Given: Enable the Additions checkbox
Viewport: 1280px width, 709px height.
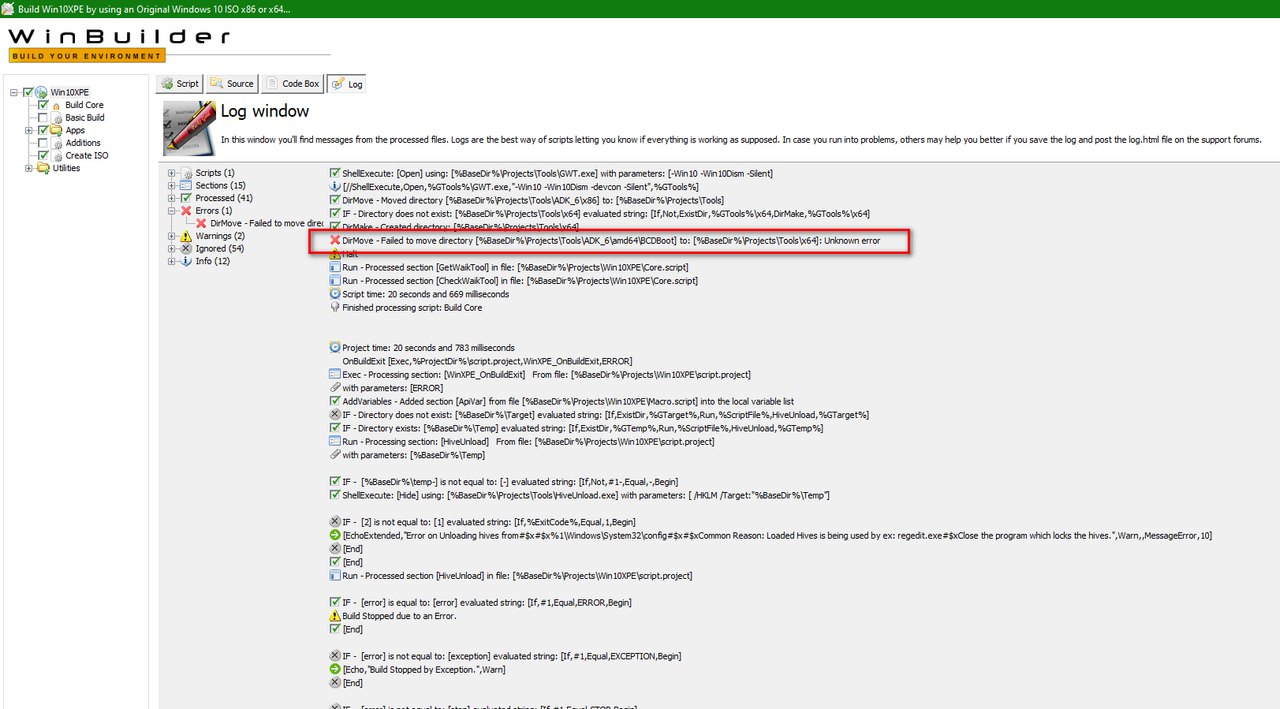Looking at the screenshot, I should point(43,143).
